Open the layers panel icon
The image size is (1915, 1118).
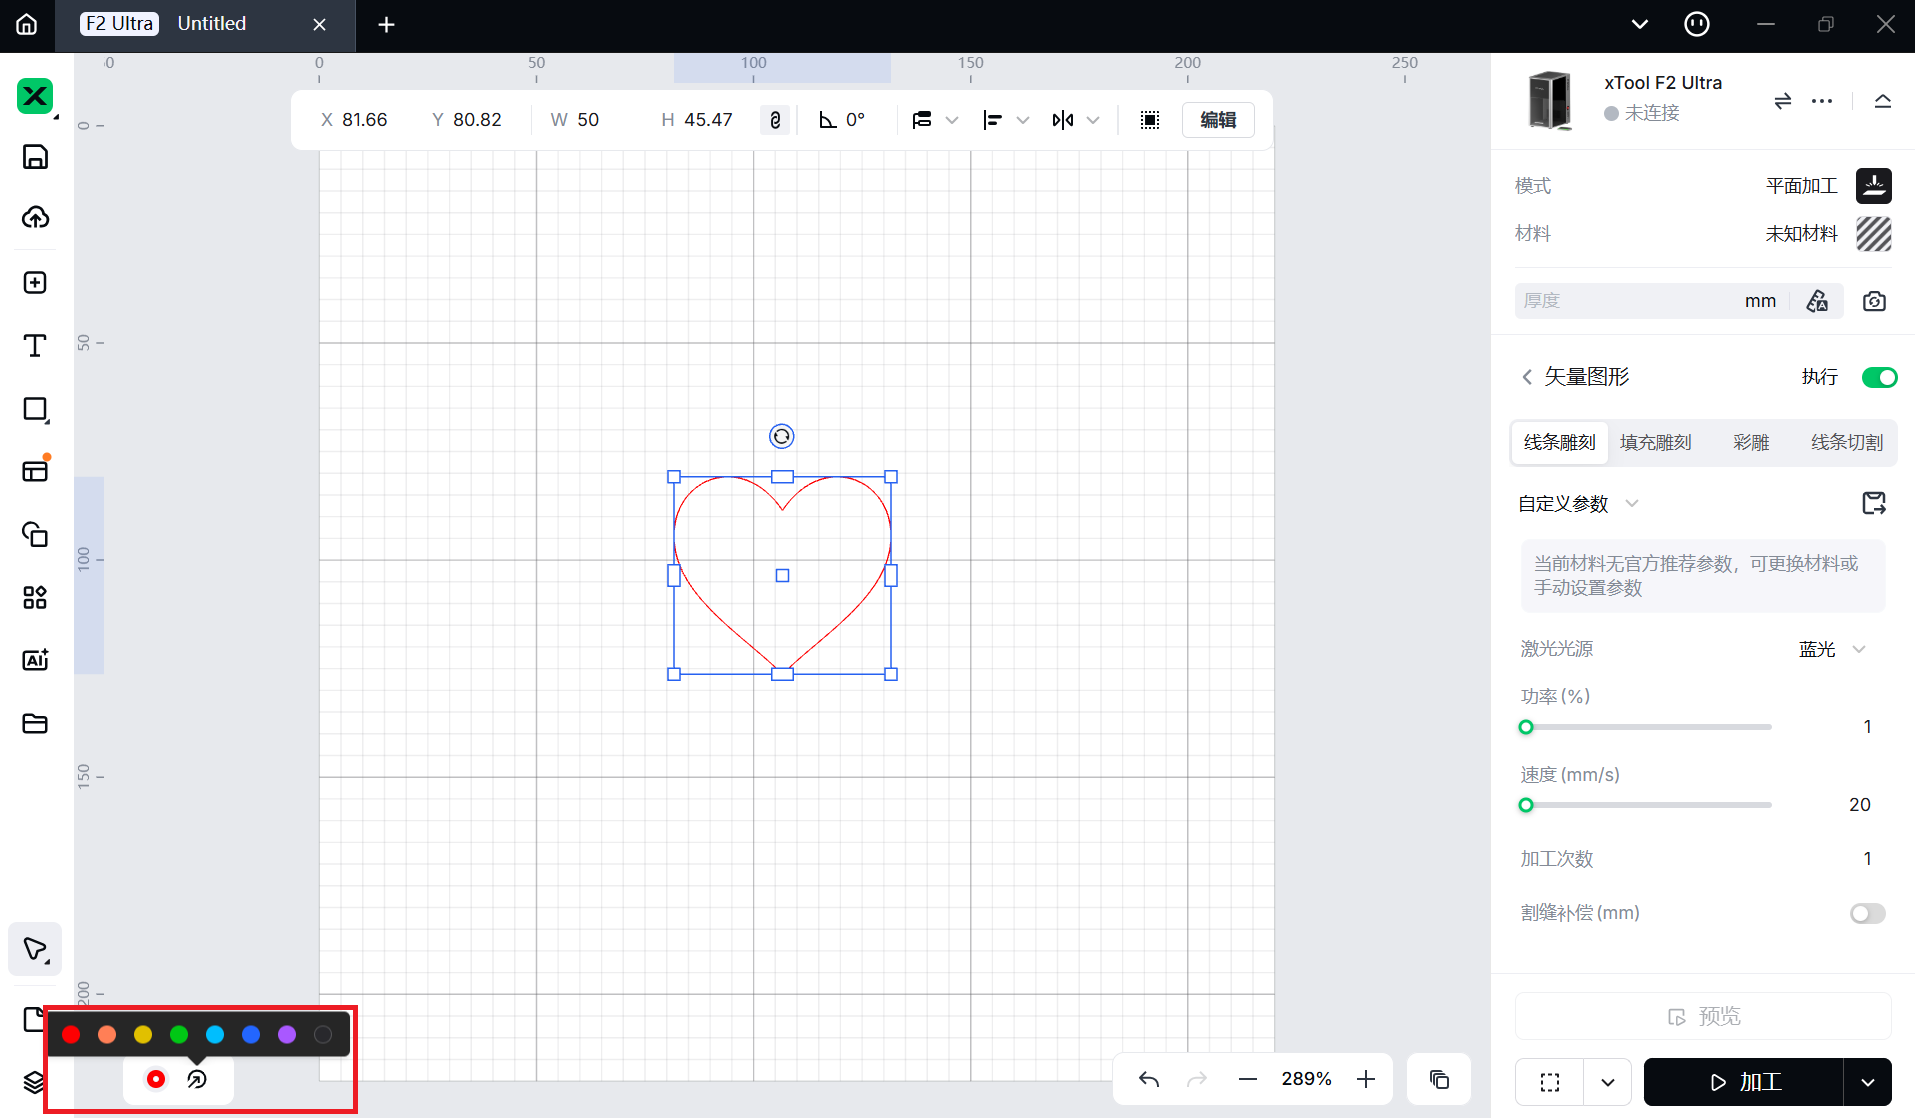click(34, 1082)
